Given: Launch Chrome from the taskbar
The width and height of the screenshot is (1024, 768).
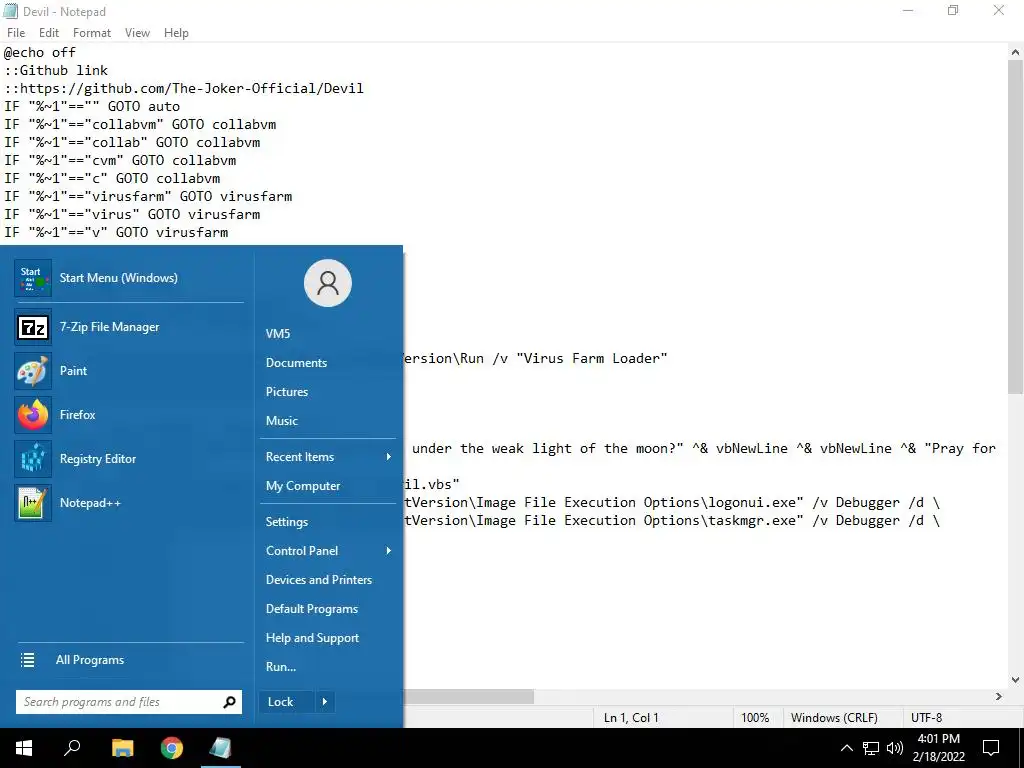Looking at the screenshot, I should [x=172, y=748].
